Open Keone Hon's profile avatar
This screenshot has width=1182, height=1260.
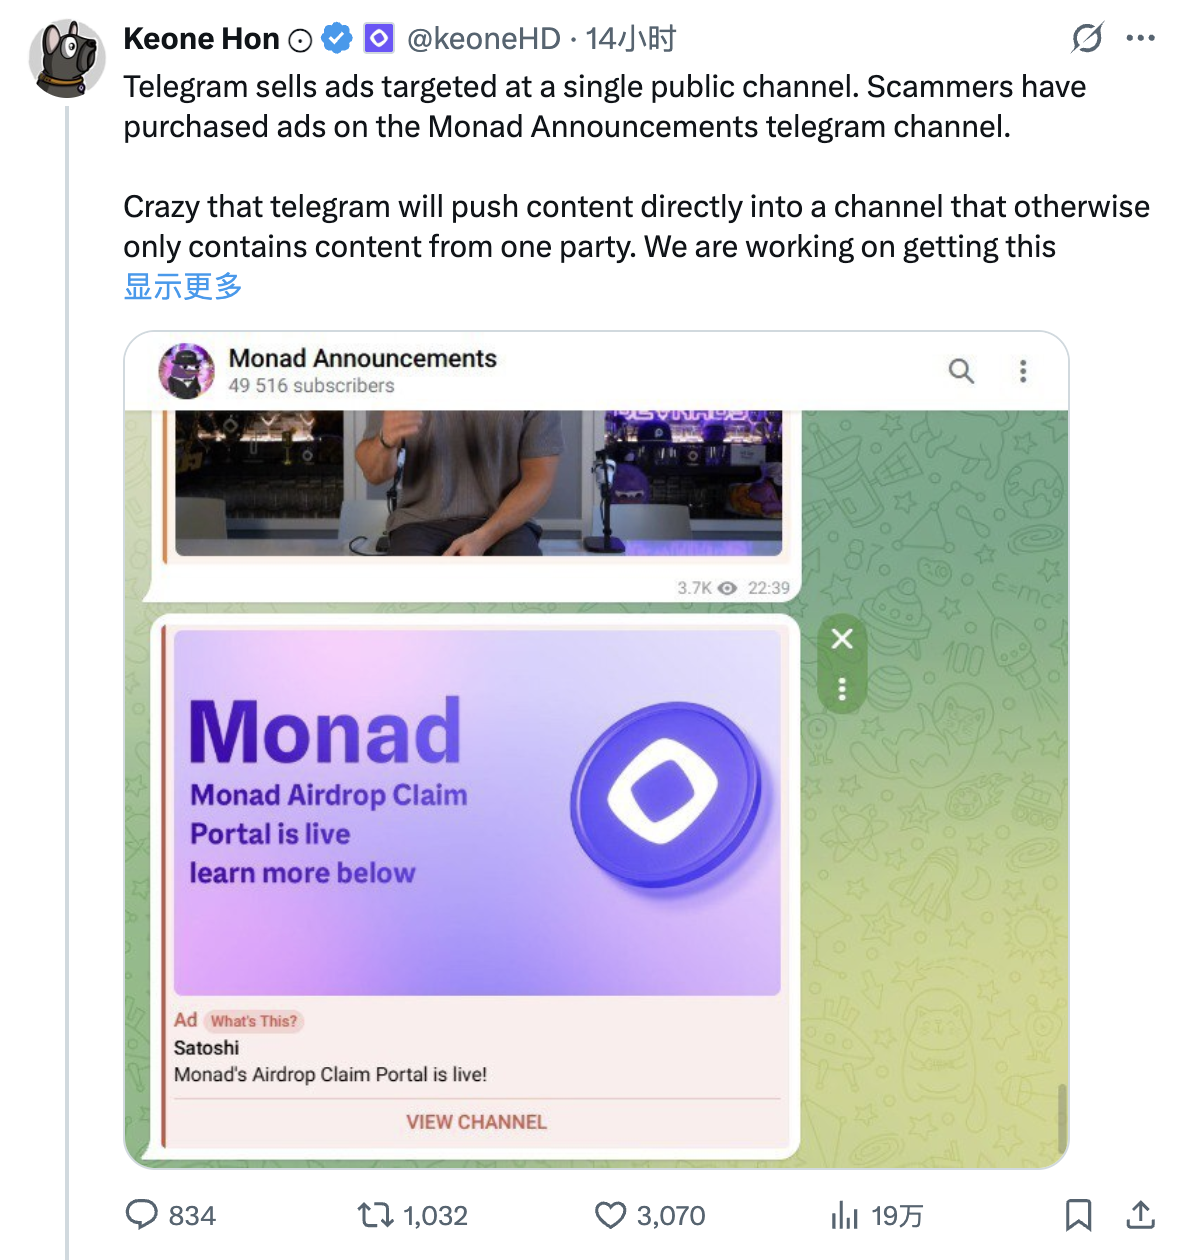coord(67,58)
